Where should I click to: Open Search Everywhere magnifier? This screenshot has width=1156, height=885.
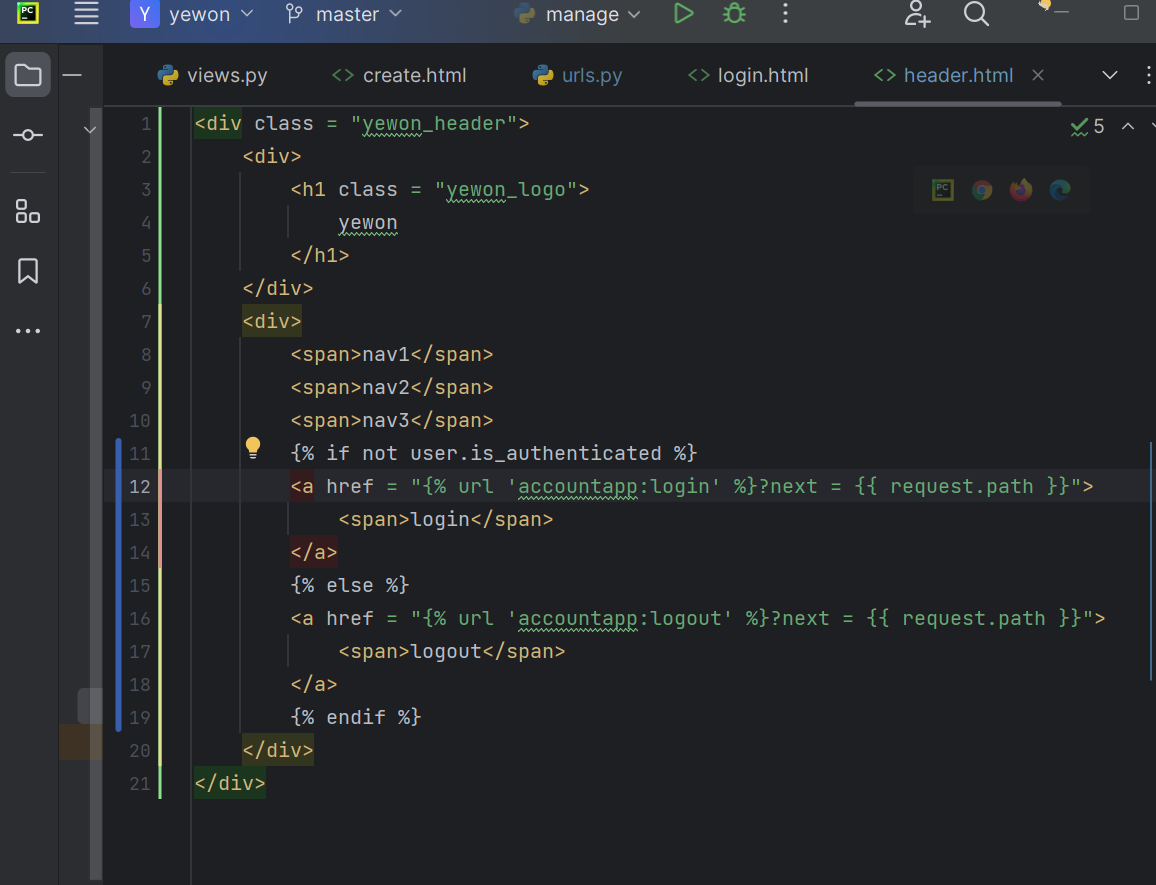click(x=976, y=14)
